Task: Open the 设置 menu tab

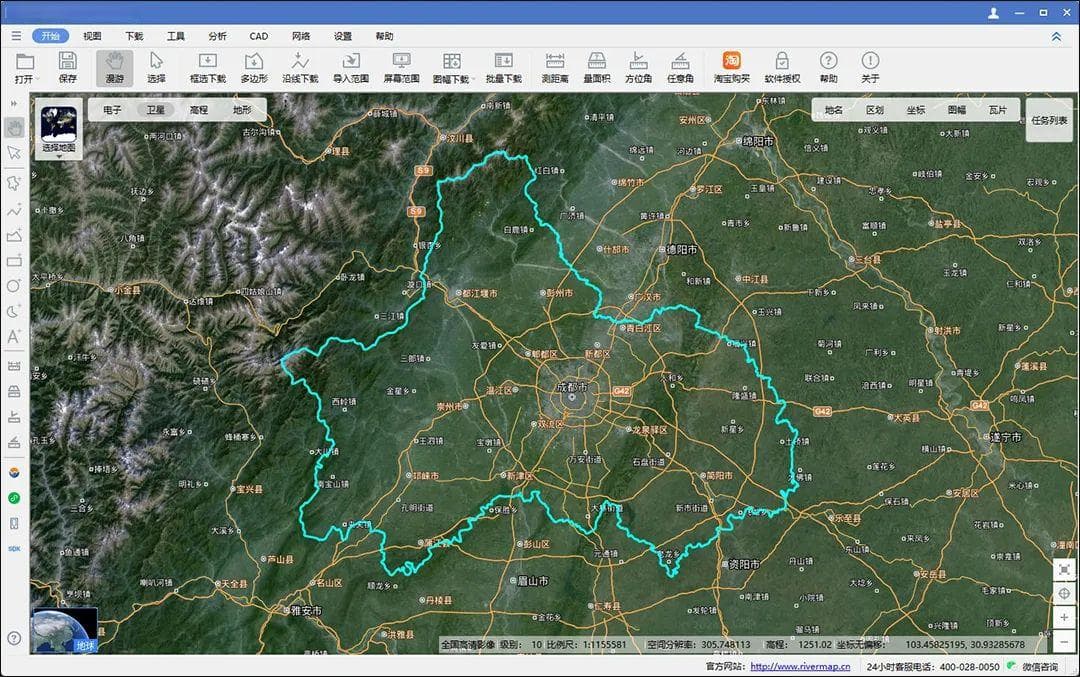Action: coord(342,36)
